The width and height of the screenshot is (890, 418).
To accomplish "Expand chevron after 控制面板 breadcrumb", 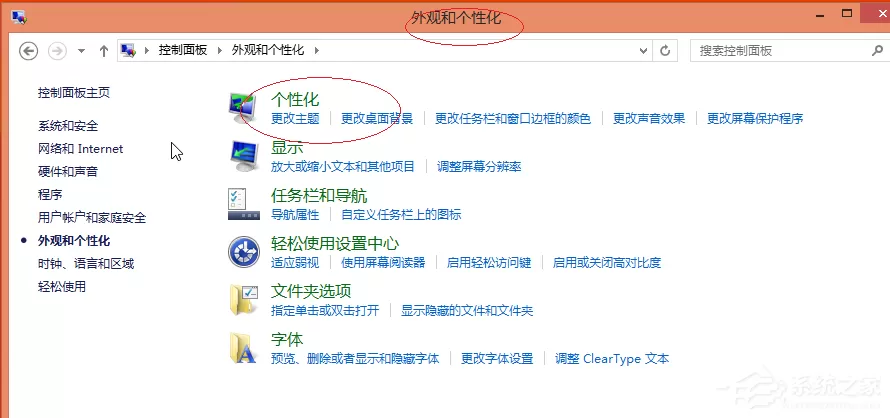I will click(x=220, y=51).
